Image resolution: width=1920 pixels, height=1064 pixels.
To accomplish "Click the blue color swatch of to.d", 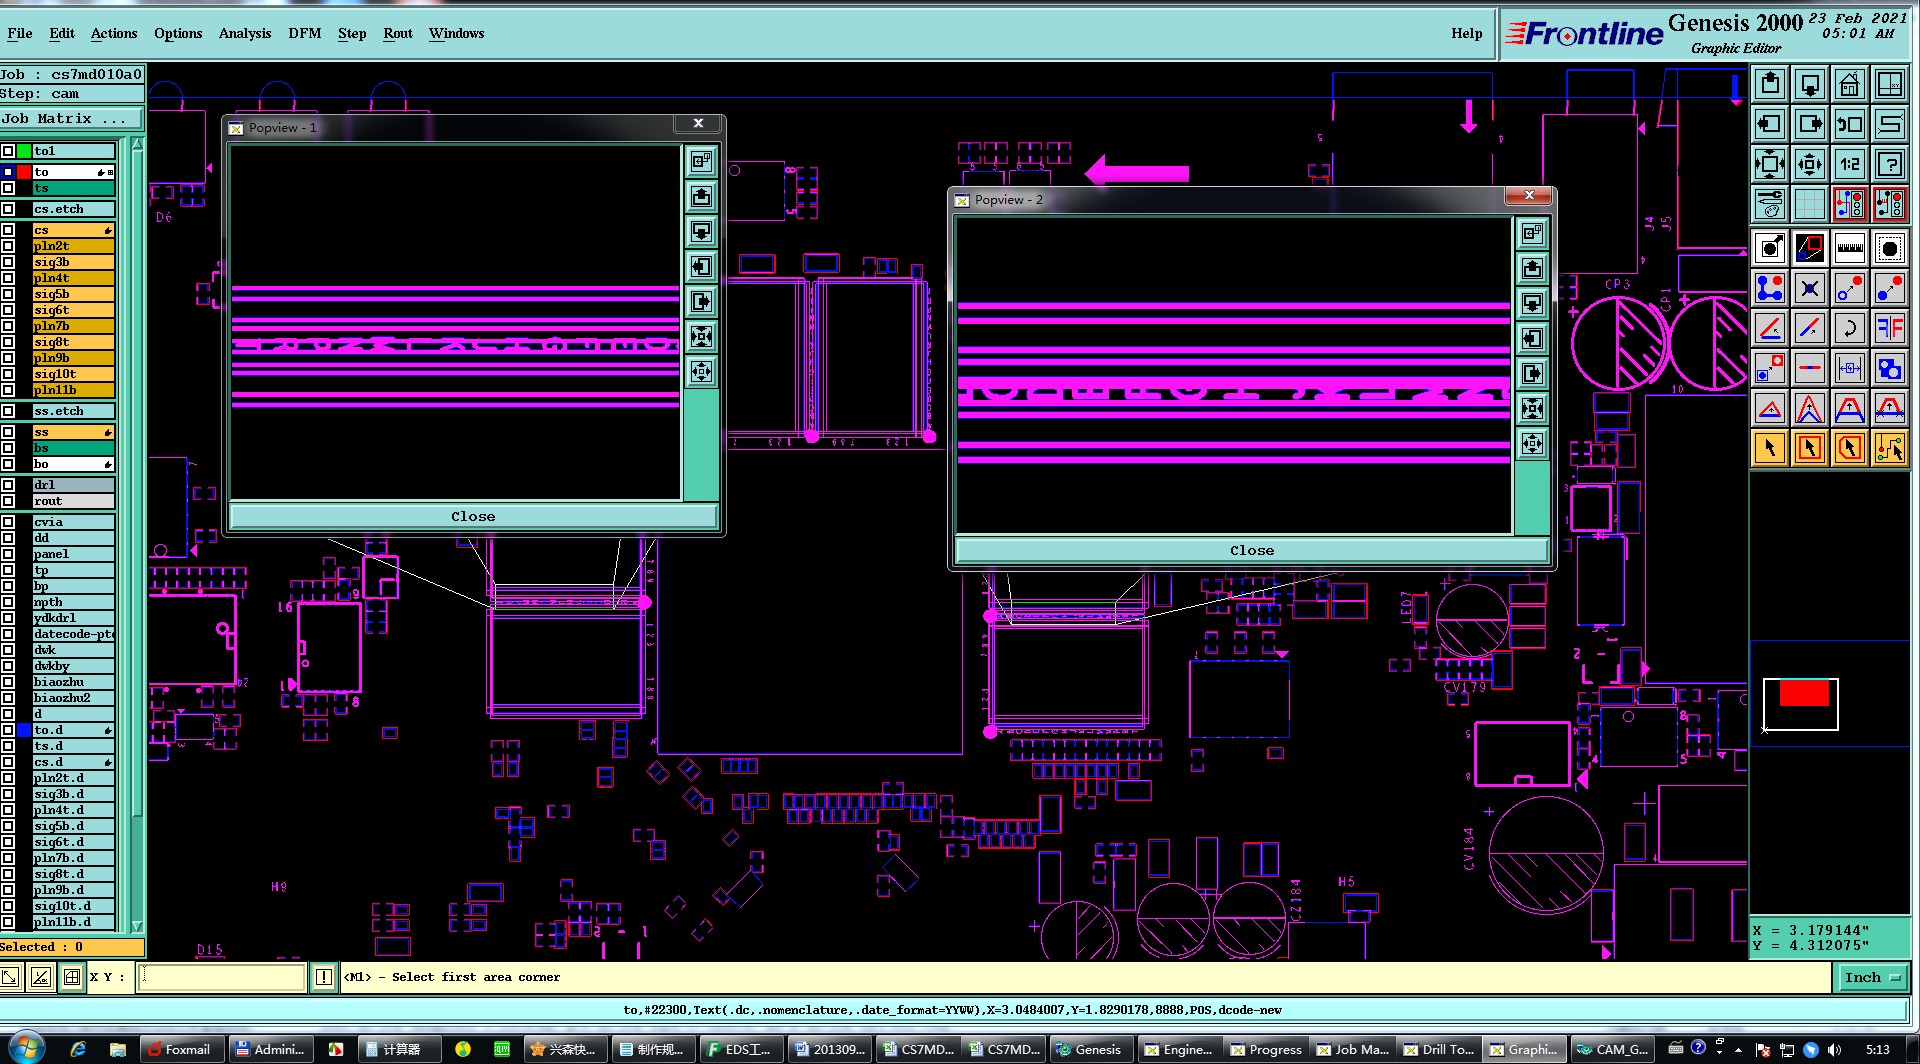I will coord(24,730).
